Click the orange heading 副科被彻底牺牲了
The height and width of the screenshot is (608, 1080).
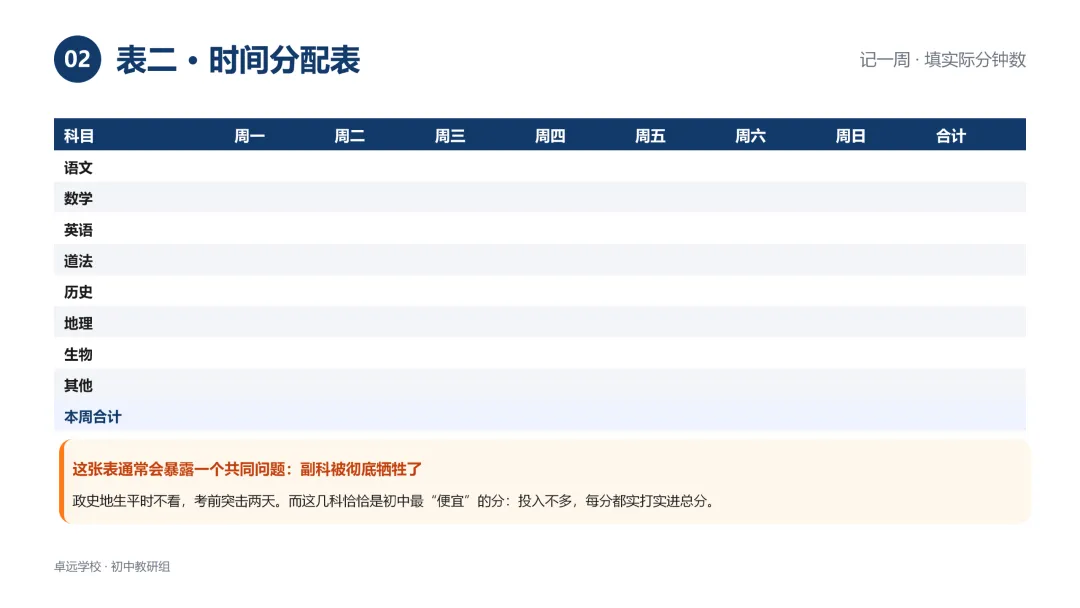pyautogui.click(x=361, y=470)
